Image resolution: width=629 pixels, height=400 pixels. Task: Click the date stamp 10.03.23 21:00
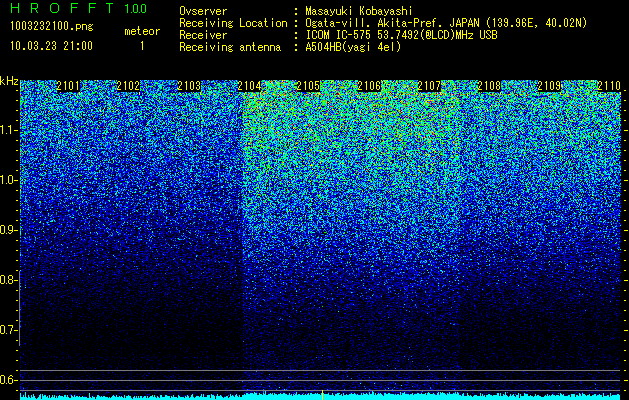tap(51, 46)
